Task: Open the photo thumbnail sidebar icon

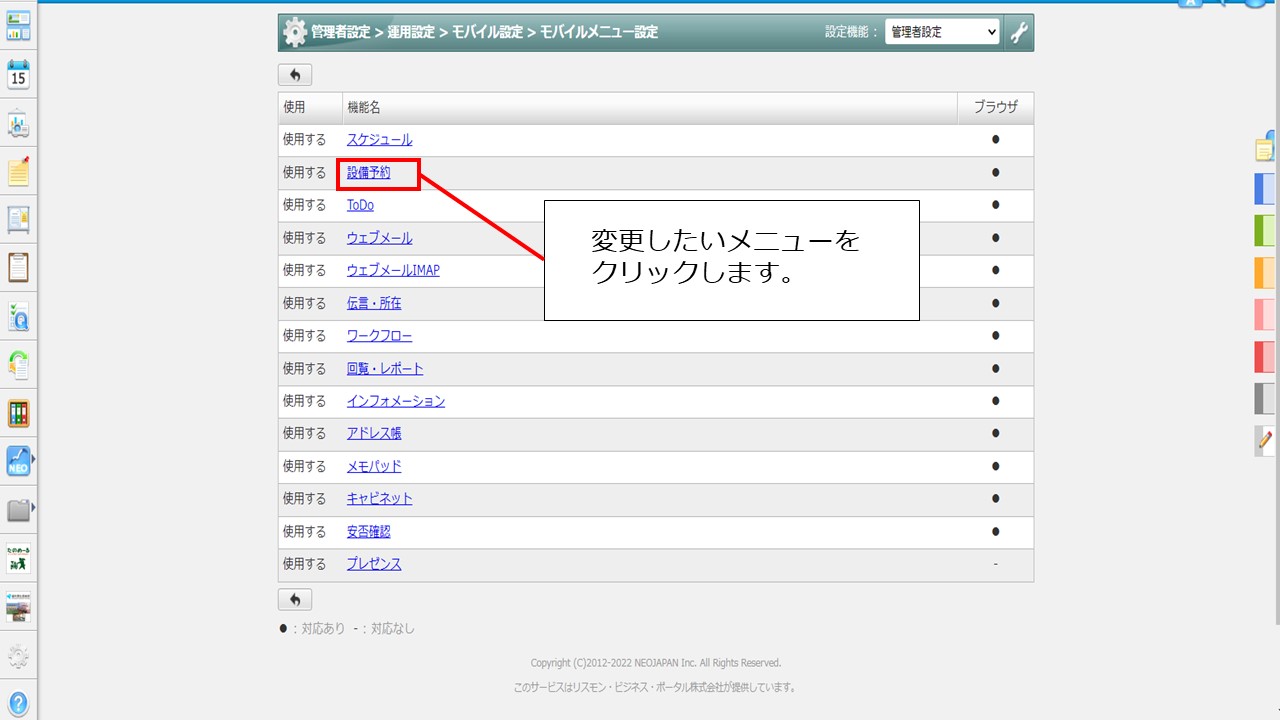Action: (x=18, y=607)
